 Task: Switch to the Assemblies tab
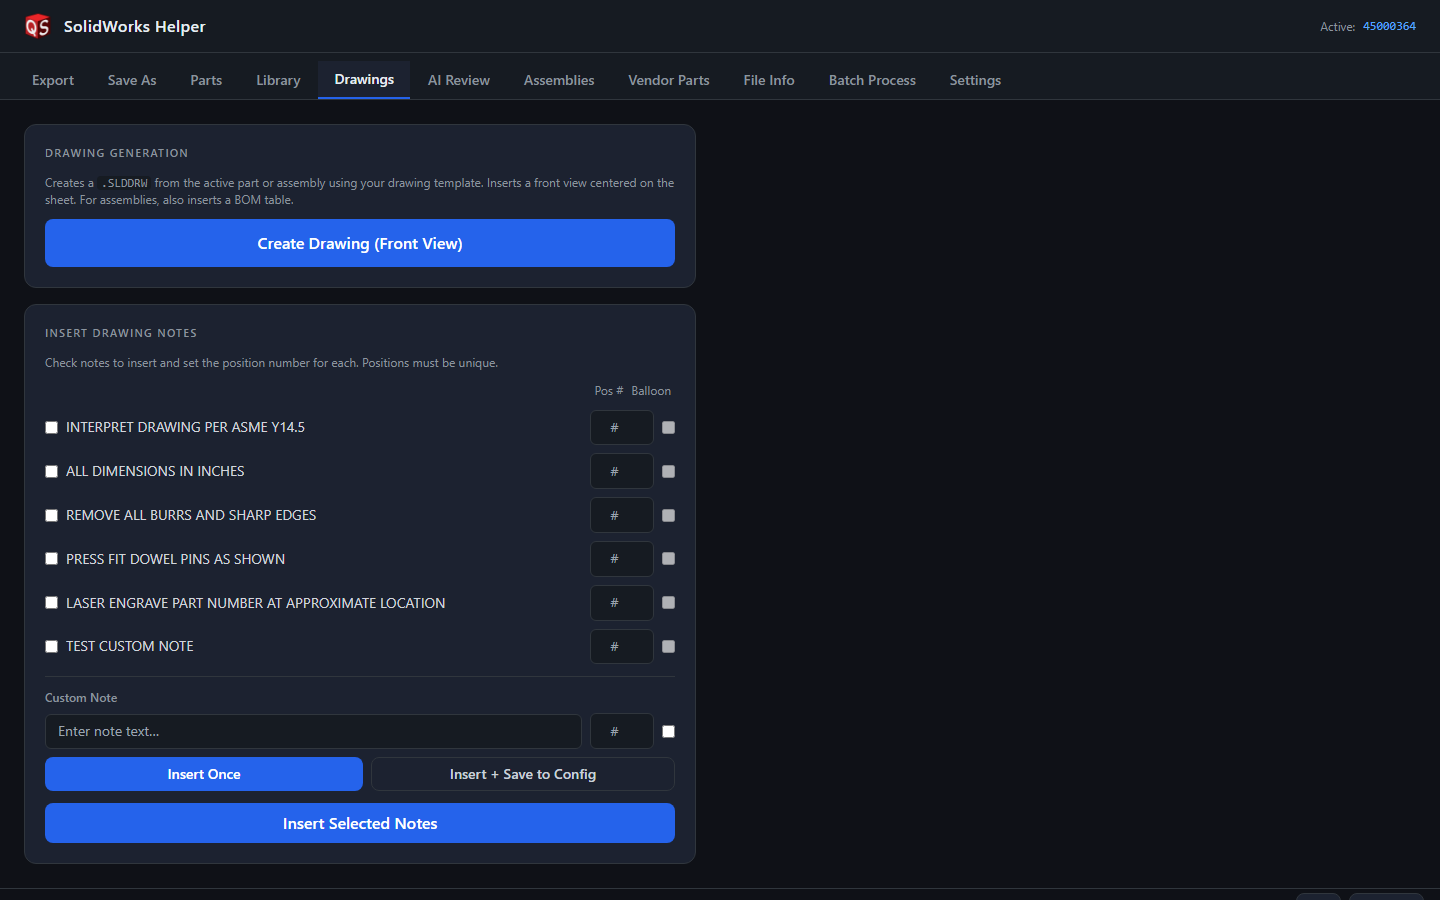(559, 80)
